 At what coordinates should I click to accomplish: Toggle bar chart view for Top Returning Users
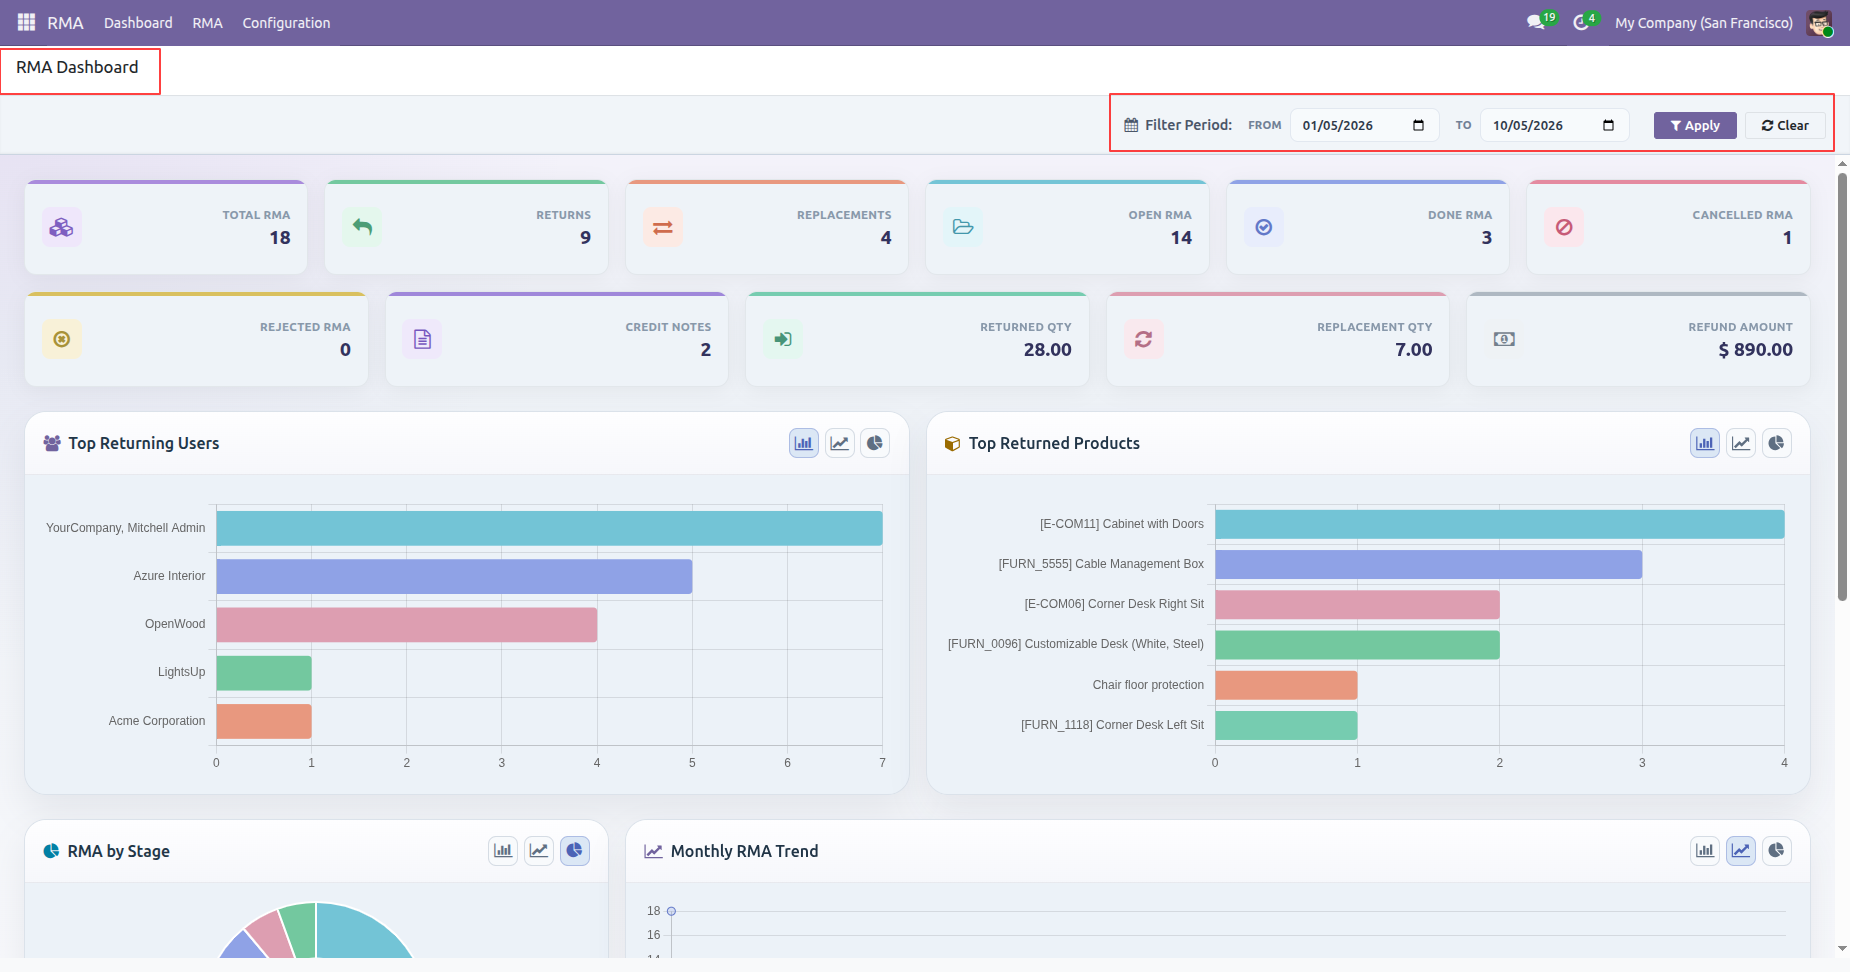click(x=804, y=443)
